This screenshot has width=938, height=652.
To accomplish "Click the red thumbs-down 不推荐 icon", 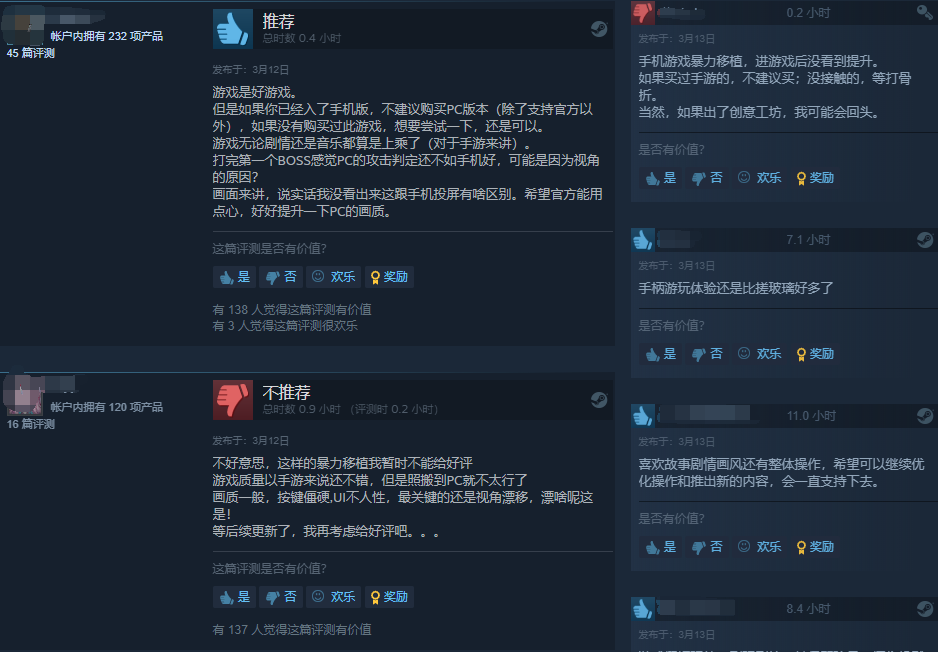I will 233,400.
